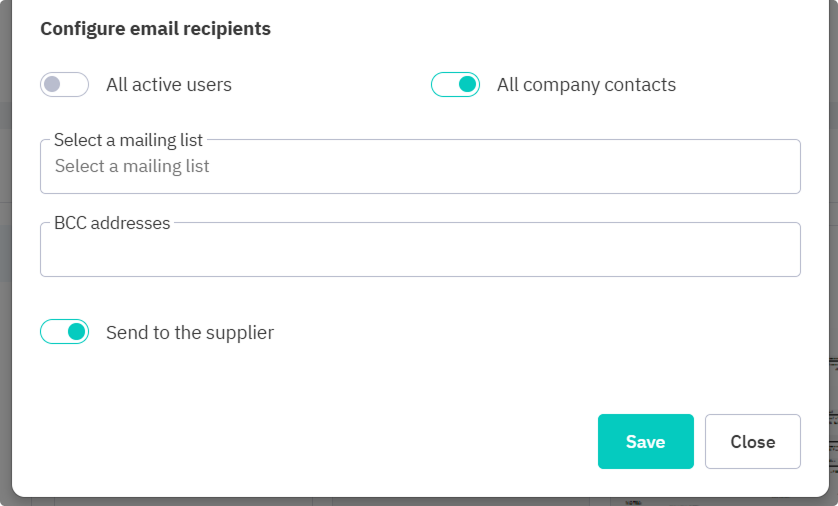Click the "All company contacts" label text
Image resolution: width=838 pixels, height=506 pixels.
coord(586,85)
